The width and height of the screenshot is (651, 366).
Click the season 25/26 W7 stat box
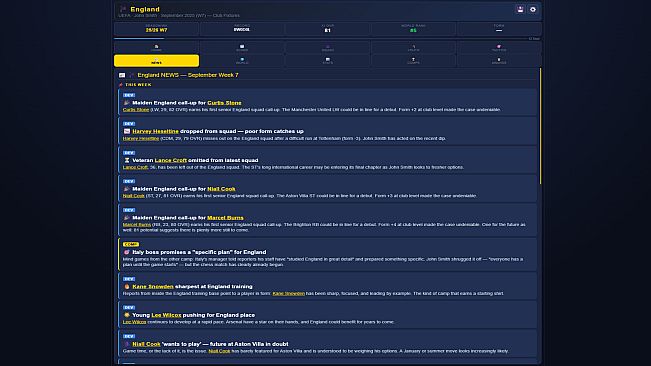[157, 29]
